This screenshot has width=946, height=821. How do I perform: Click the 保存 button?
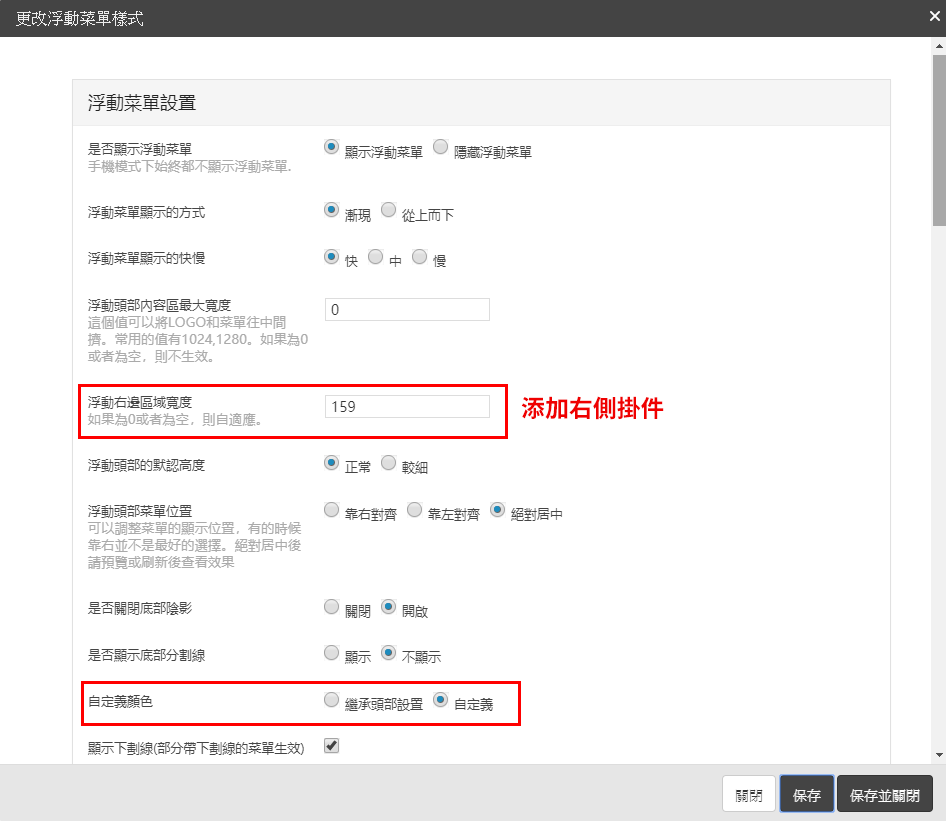click(807, 794)
